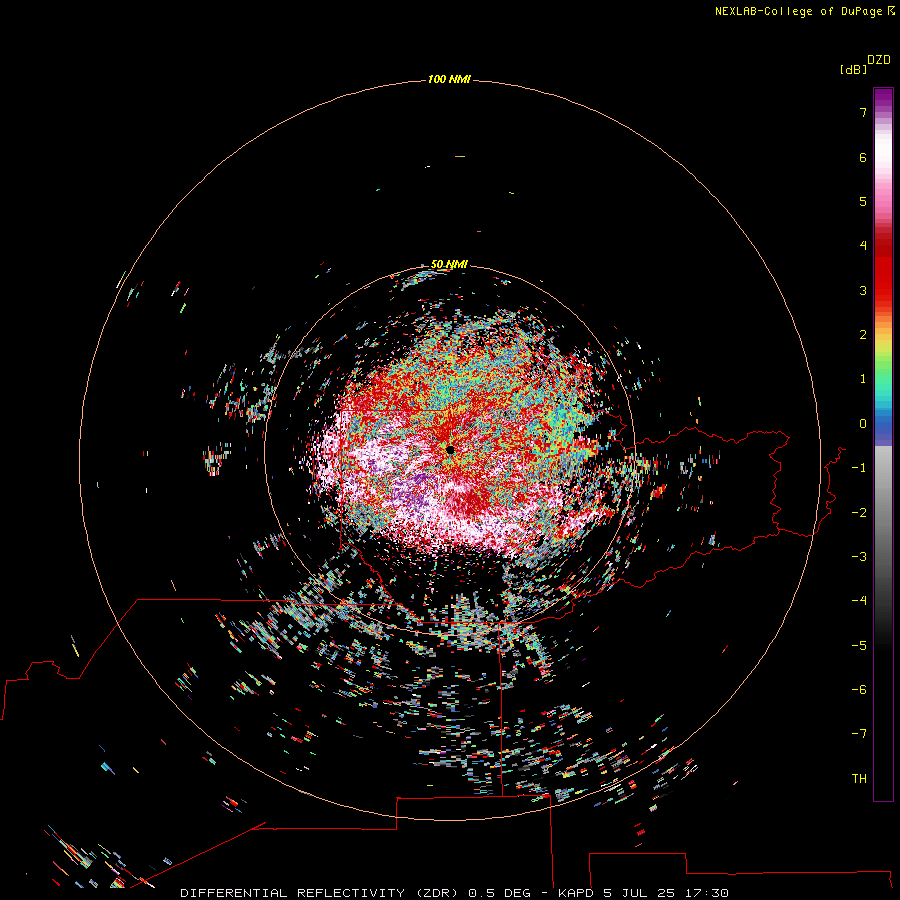Select the 5 value on the scale
900x900 pixels.
pyautogui.click(x=863, y=201)
